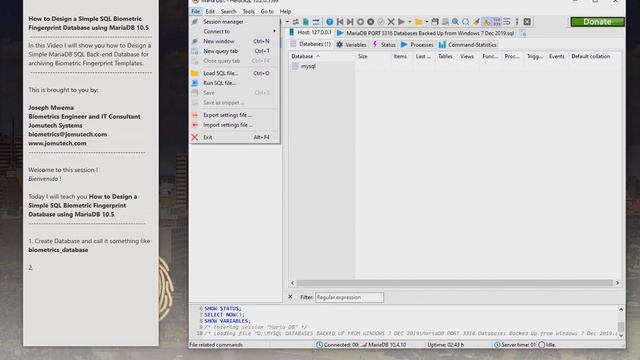Image resolution: width=640 pixels, height=360 pixels.
Task: Click the cancel editing X toolbar icon
Action: [x=391, y=22]
